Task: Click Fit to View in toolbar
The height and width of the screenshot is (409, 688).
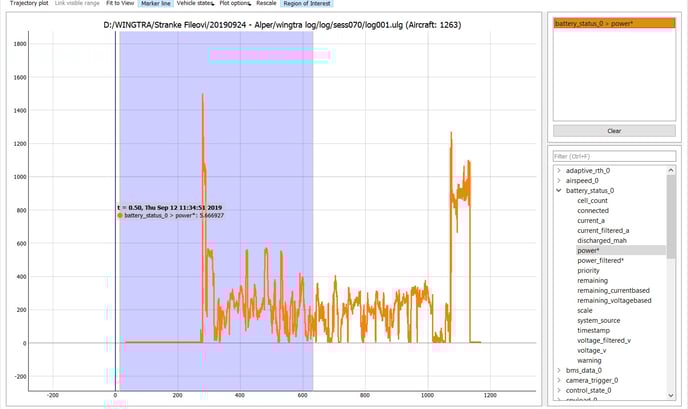Action: [120, 4]
